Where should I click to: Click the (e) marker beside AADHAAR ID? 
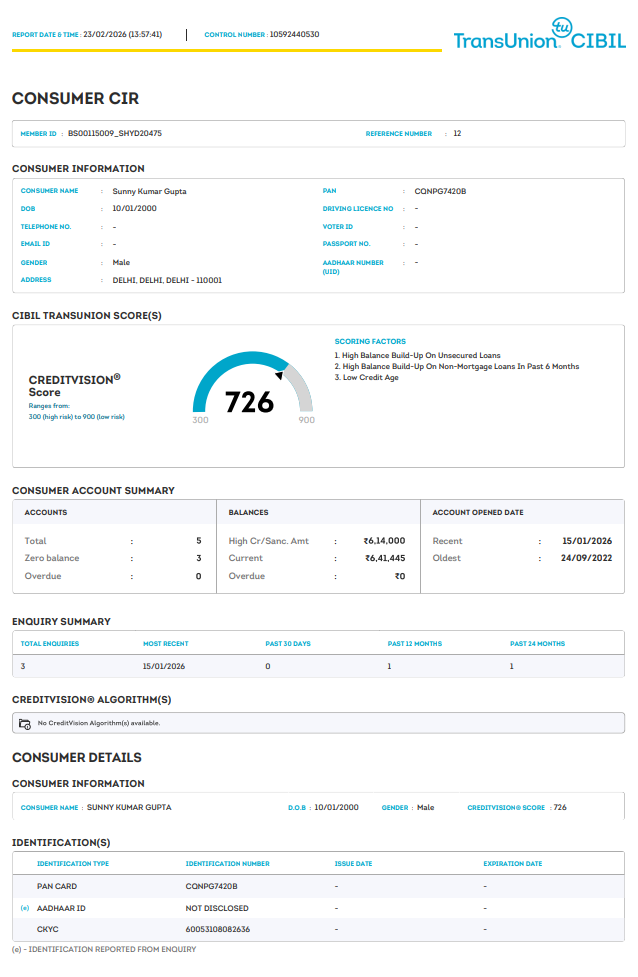pos(25,908)
